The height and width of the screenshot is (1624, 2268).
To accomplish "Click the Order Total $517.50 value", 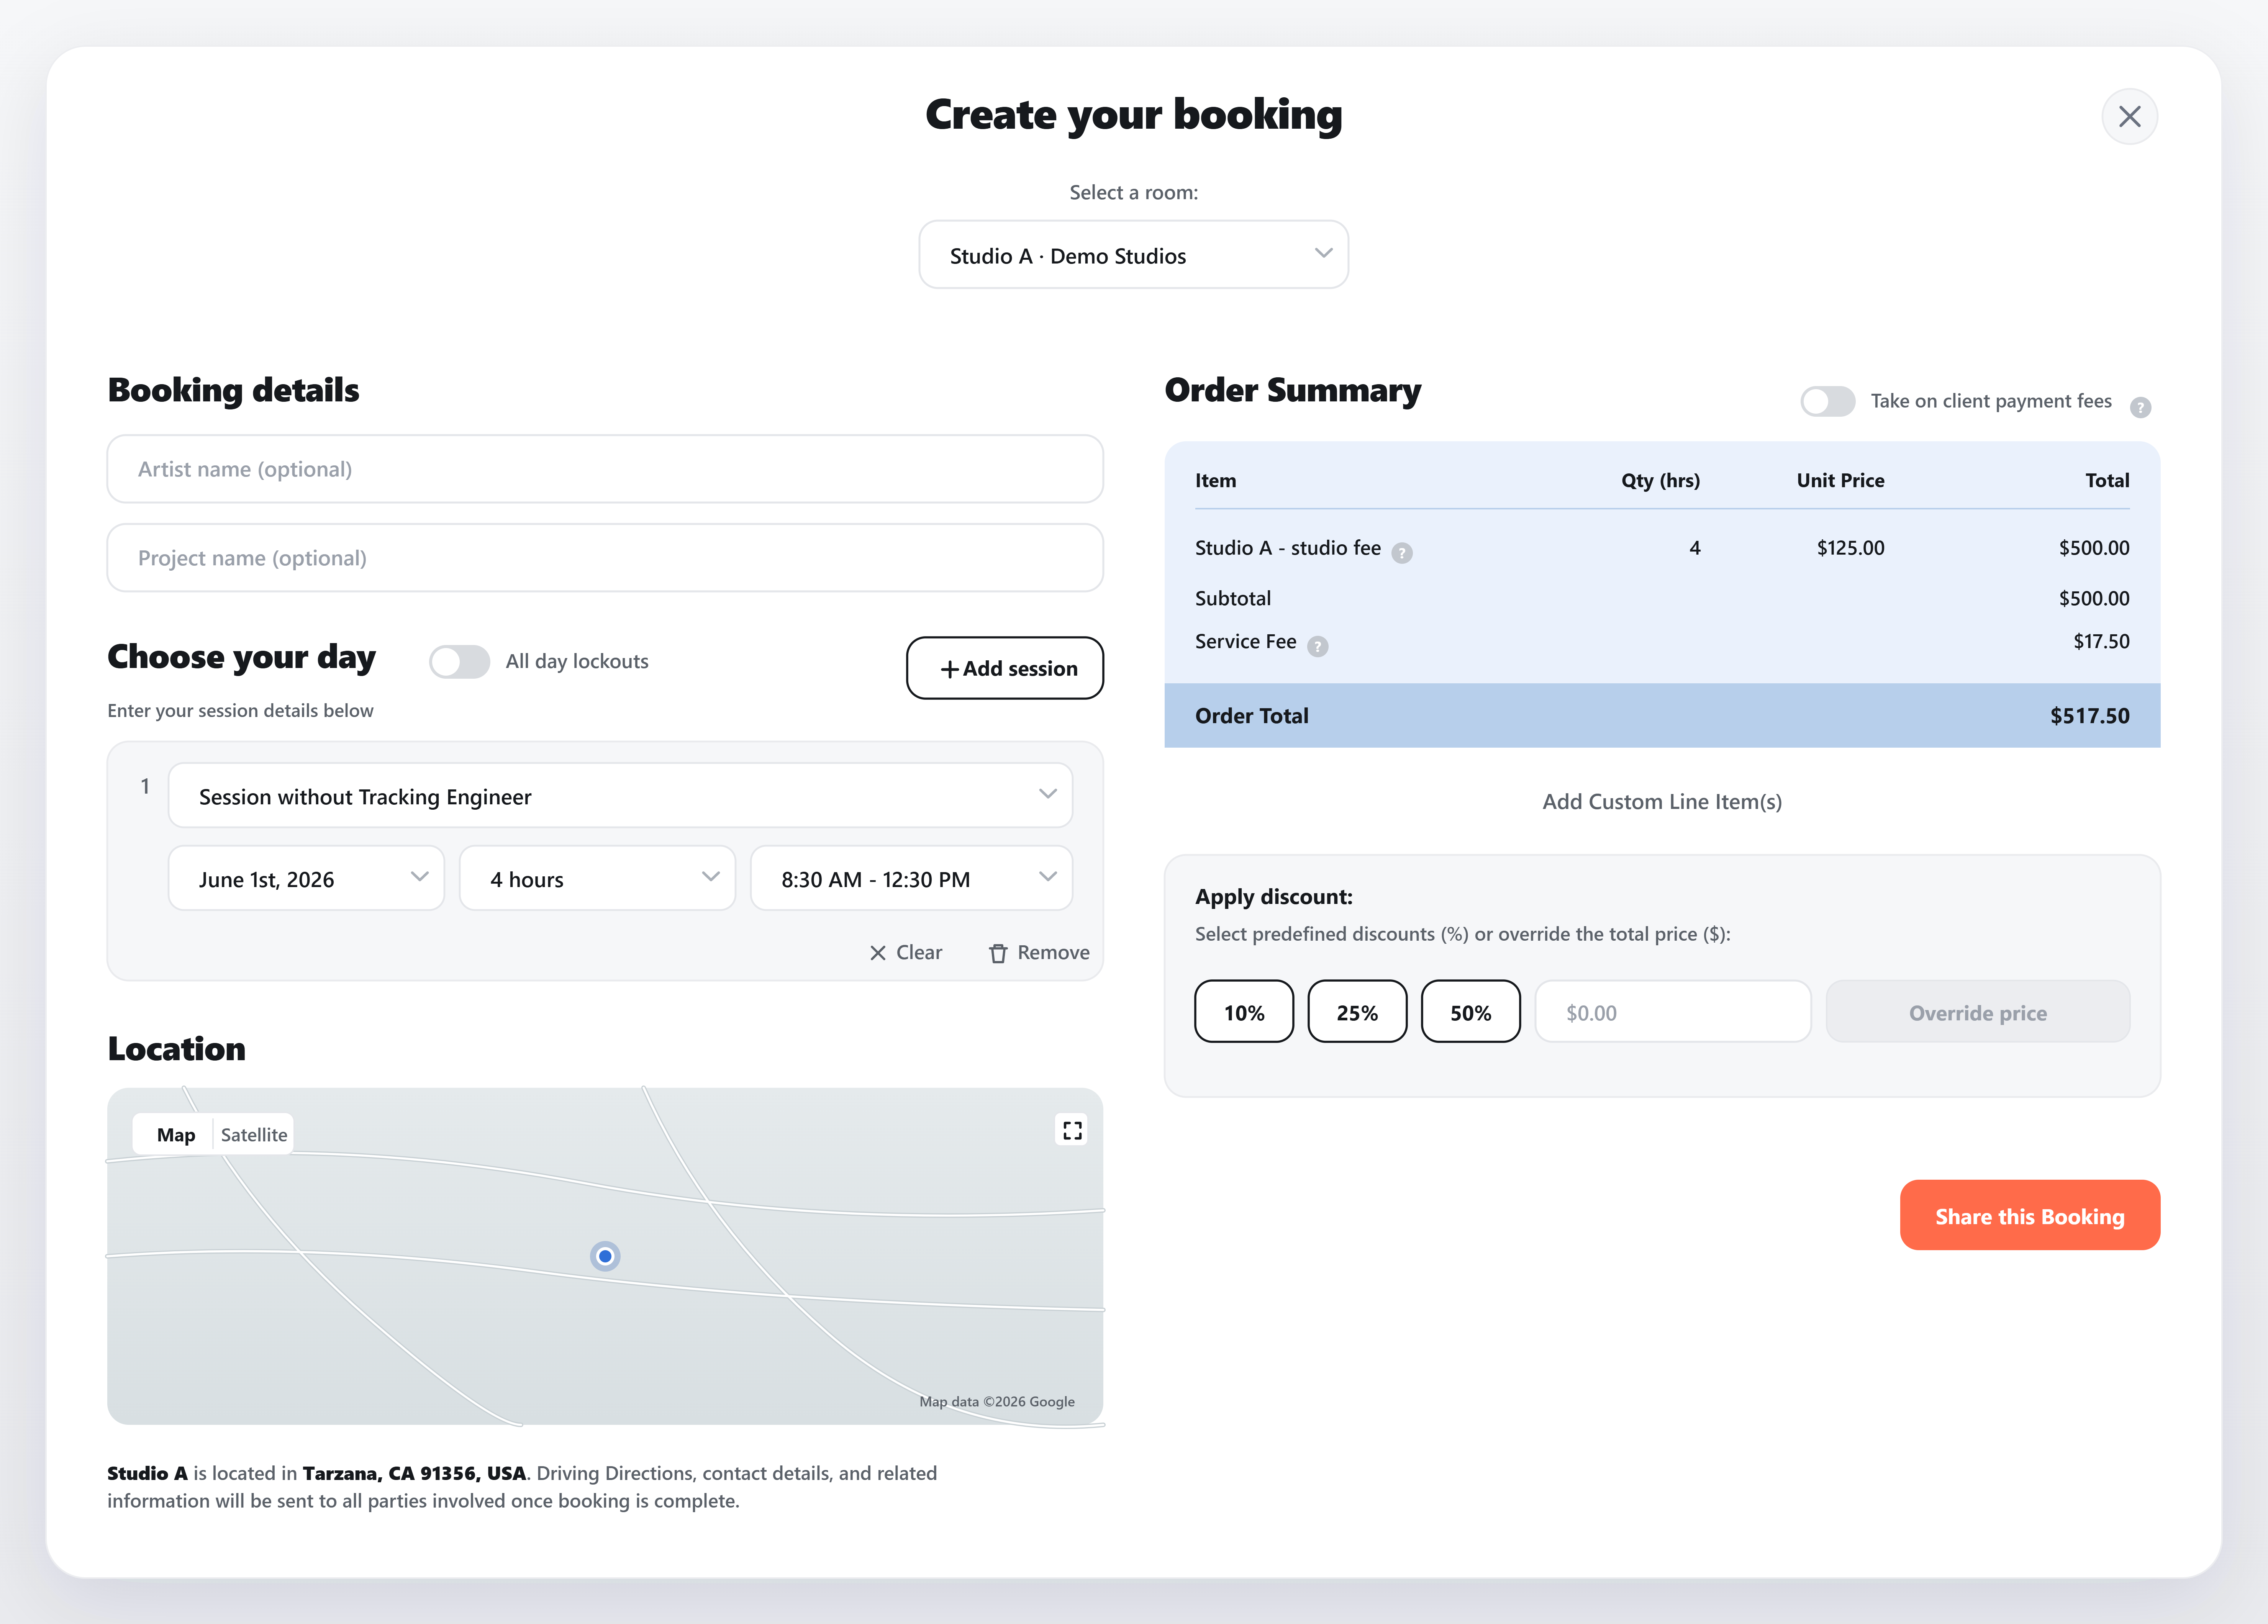I will coord(2089,716).
